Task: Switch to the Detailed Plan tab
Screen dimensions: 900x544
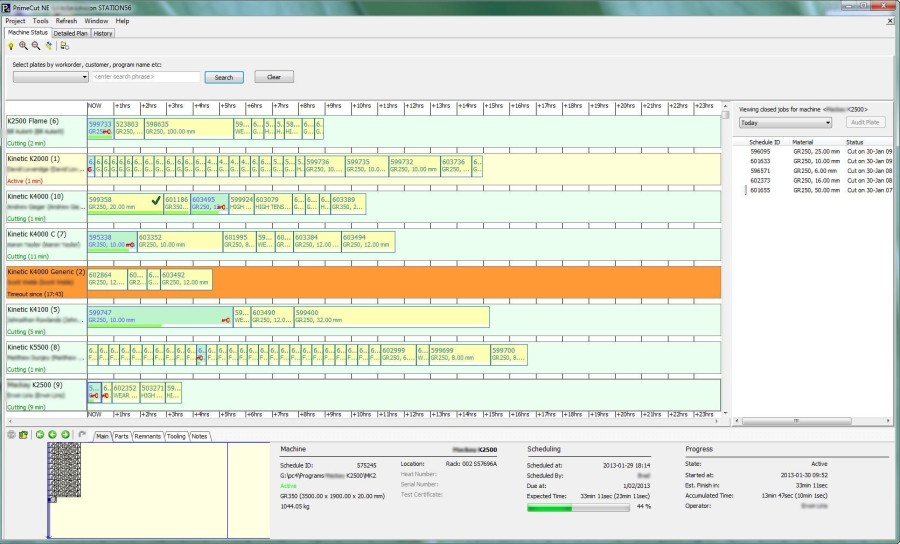Action: 71,33
